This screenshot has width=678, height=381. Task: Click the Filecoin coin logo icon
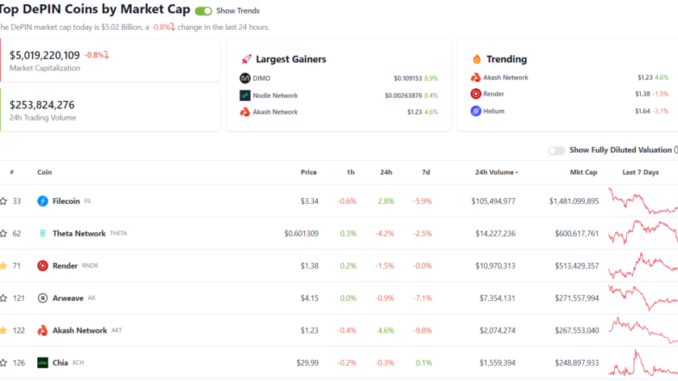(42, 201)
